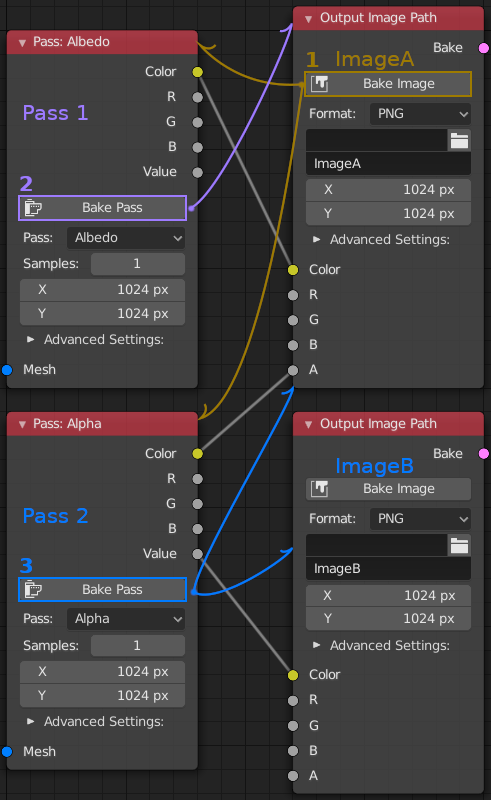Click the Samples field in Pass: Alpha

tap(138, 645)
